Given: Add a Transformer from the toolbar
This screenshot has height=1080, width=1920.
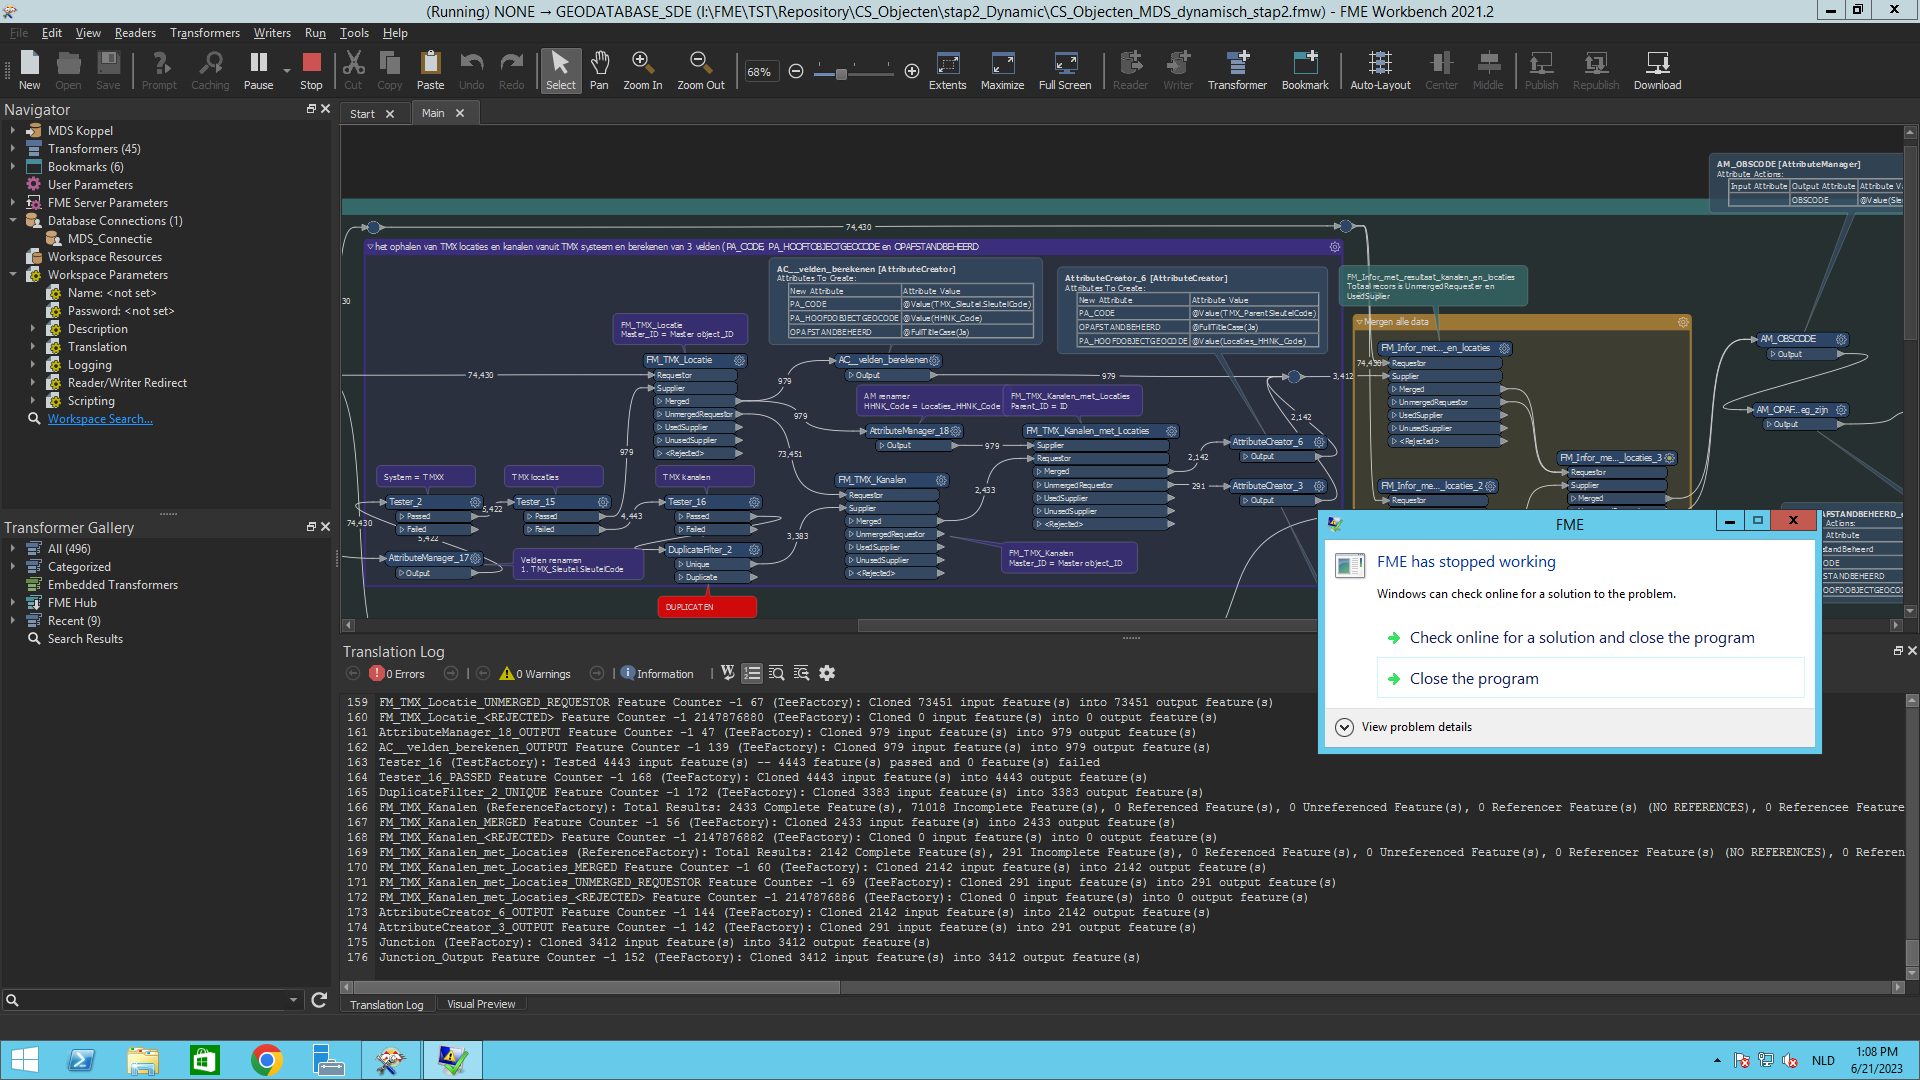Looking at the screenshot, I should tap(1237, 70).
